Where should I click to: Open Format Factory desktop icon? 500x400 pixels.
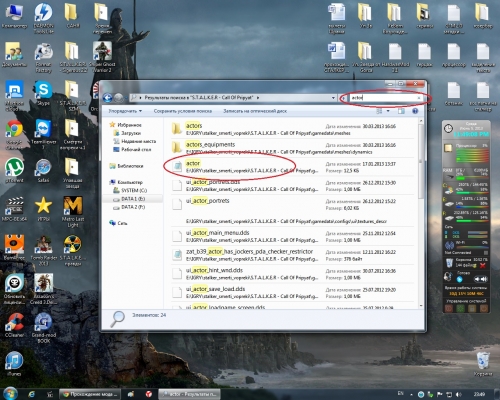pos(44,57)
